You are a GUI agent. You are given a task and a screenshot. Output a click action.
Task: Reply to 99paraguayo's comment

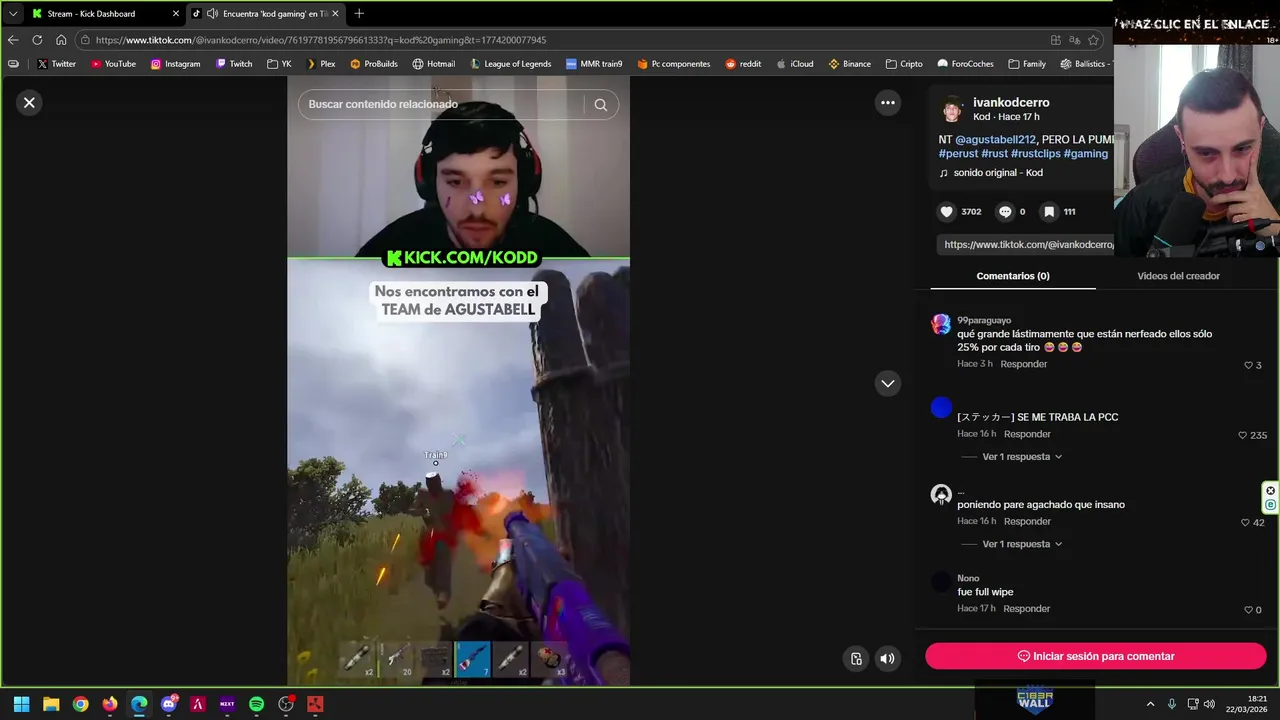pos(1023,364)
